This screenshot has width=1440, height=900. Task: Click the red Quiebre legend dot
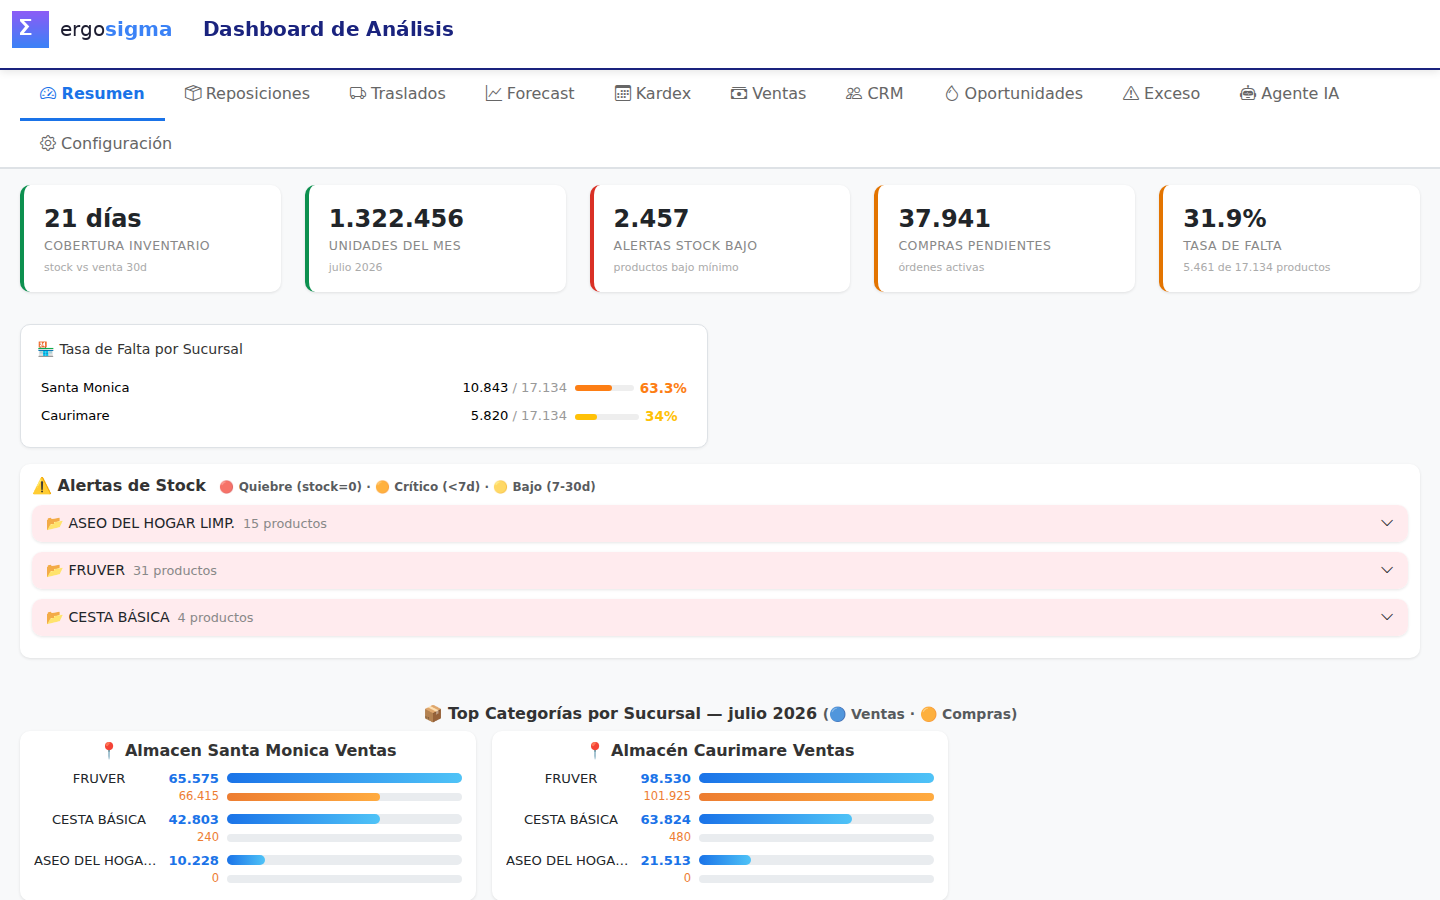coord(227,487)
